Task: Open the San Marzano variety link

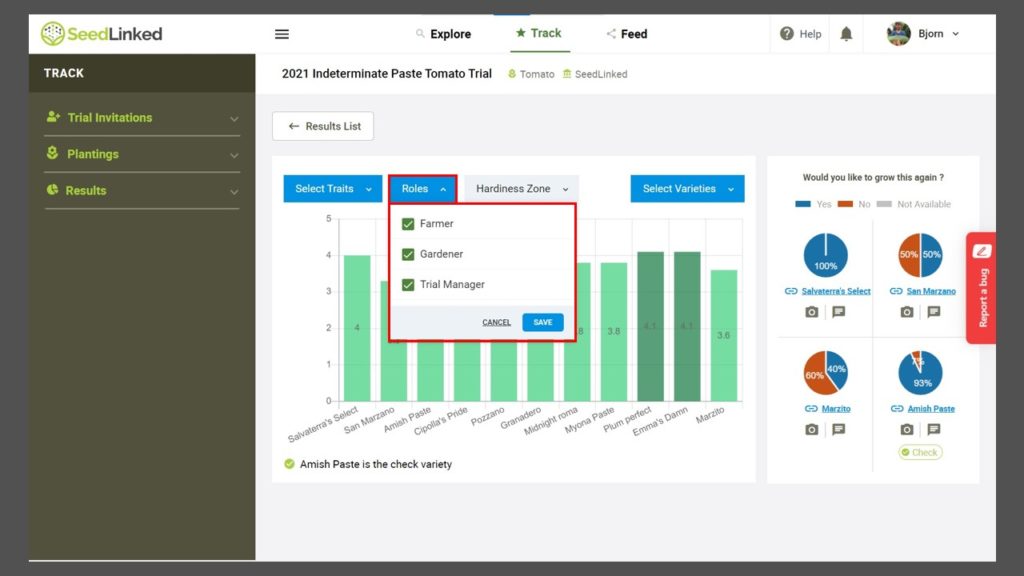Action: click(931, 291)
